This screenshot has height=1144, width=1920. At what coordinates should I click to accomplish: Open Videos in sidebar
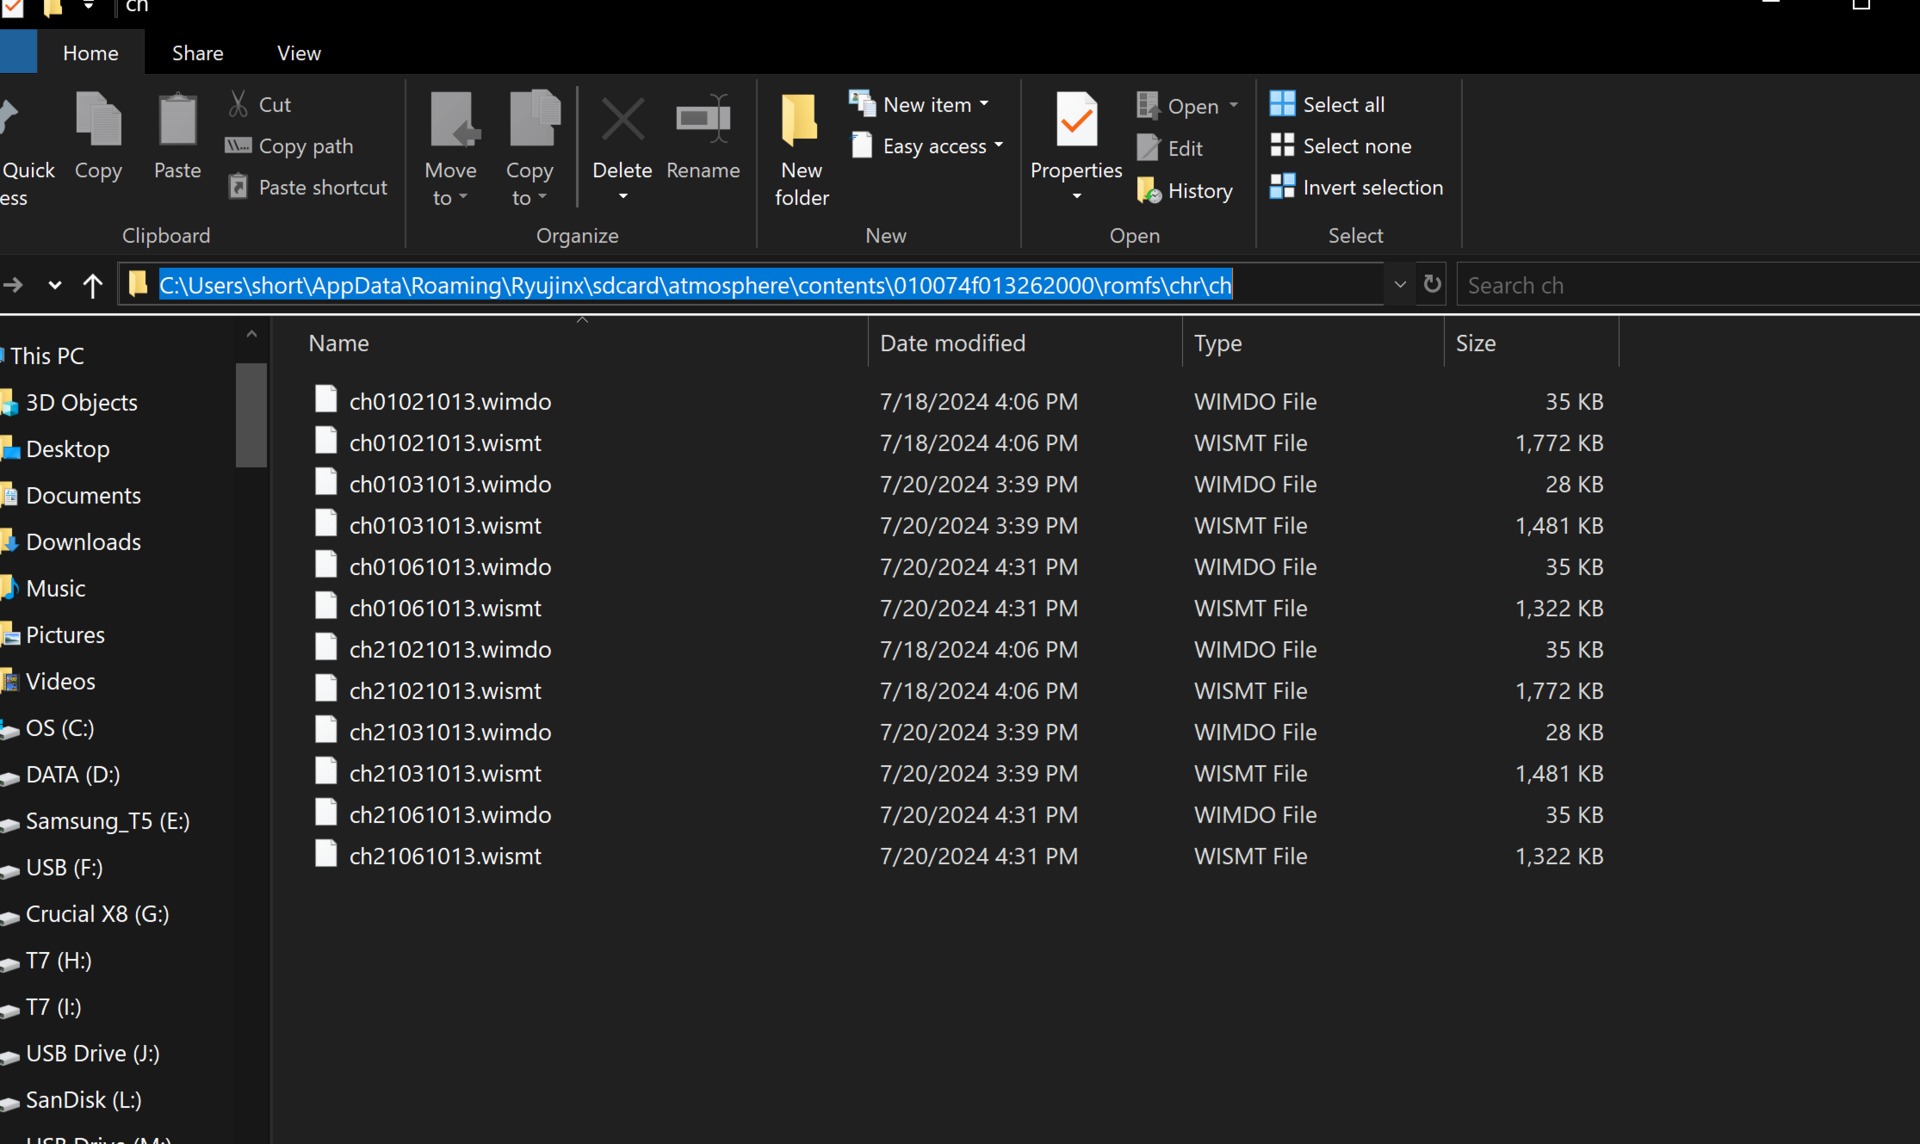(60, 681)
